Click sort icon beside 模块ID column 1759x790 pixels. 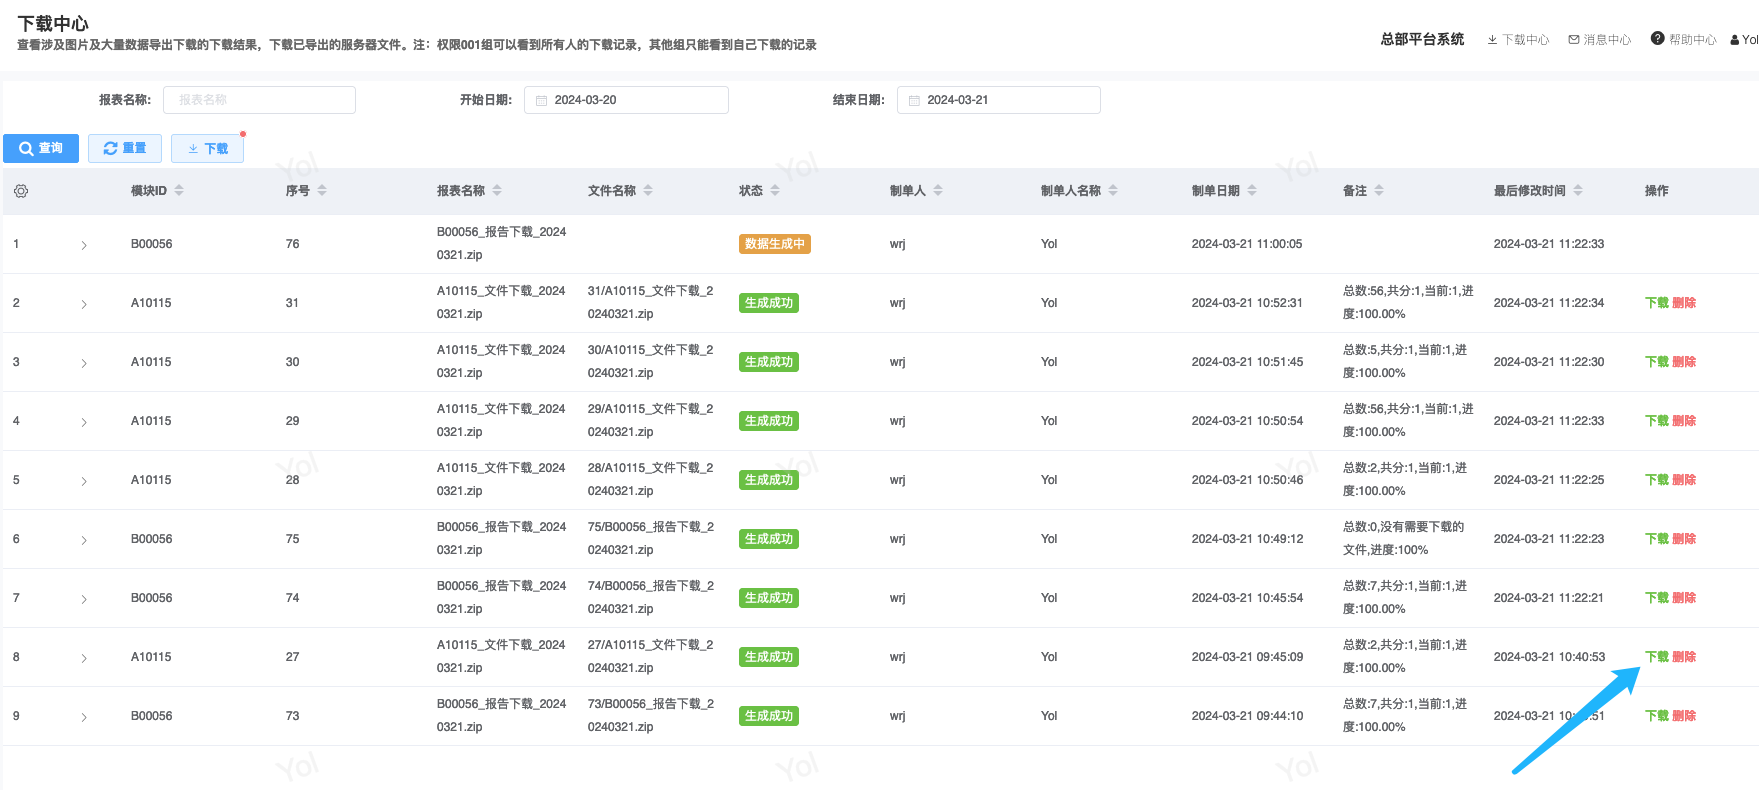click(x=179, y=191)
